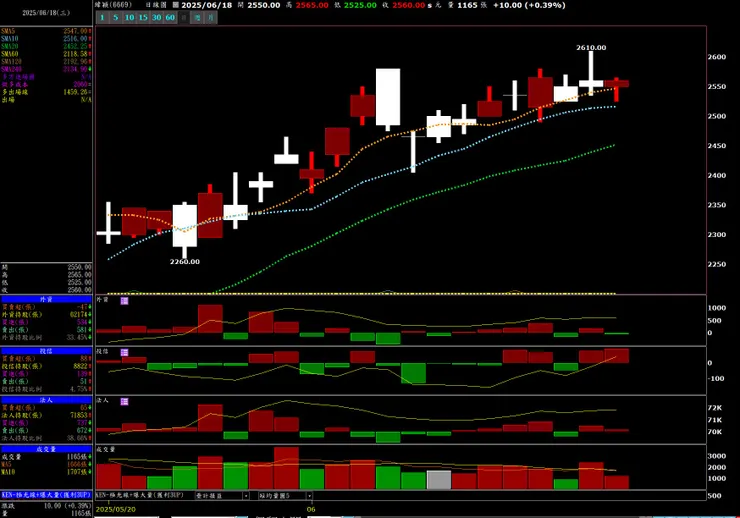Click the 多出場線 value 1459.28
The height and width of the screenshot is (518, 740).
(77, 92)
